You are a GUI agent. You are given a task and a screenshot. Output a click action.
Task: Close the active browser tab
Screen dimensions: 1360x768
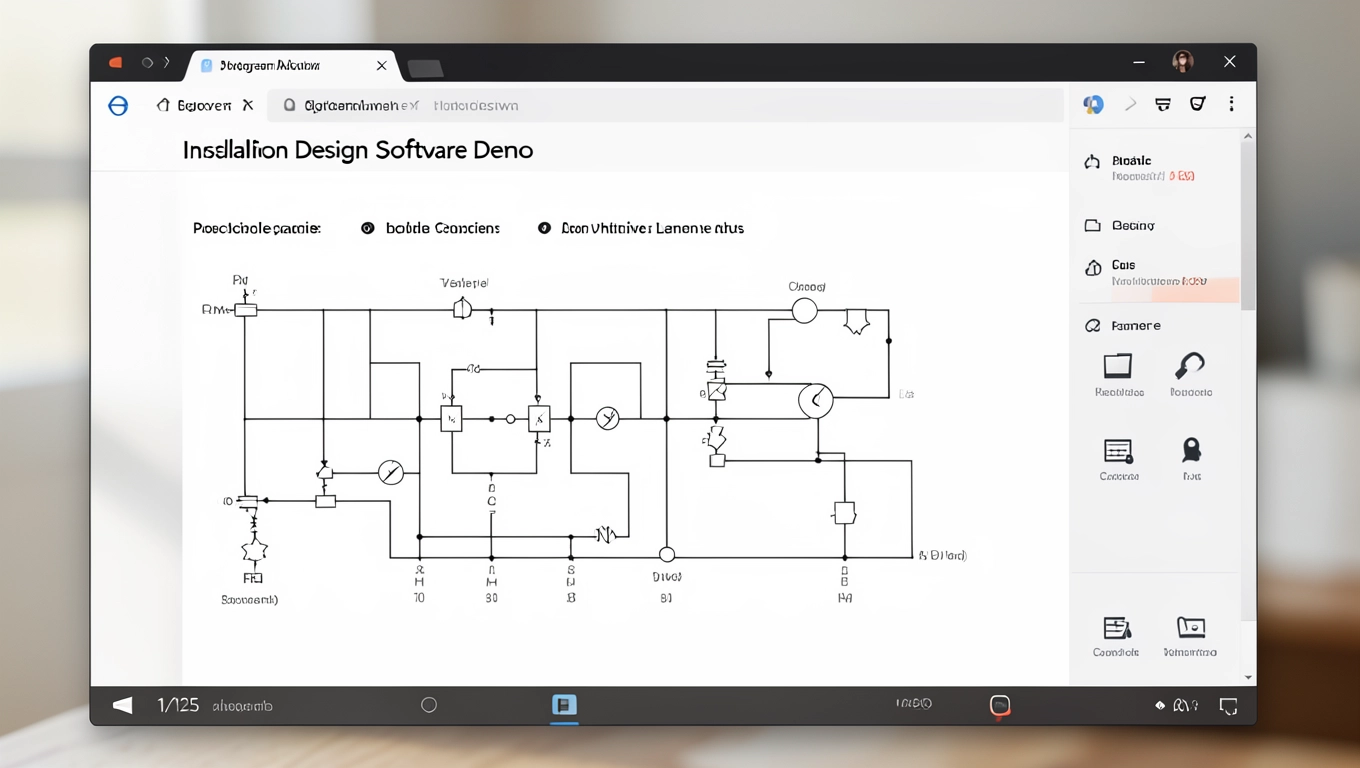click(381, 66)
